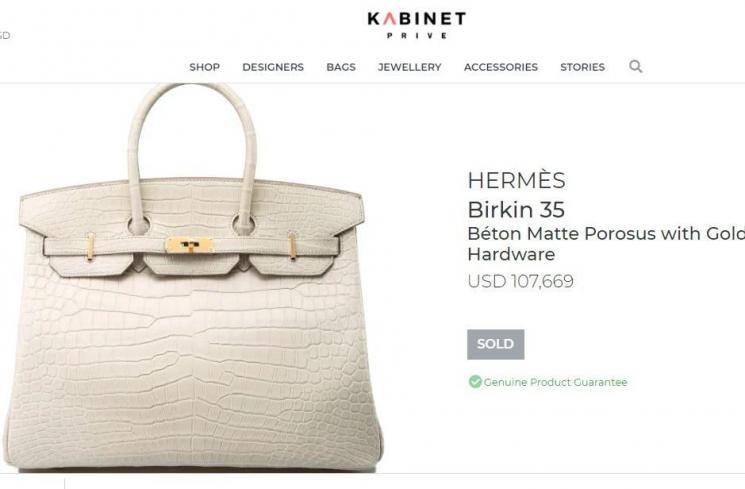Open the search magnifier icon
Viewport: 745px width, 489px height.
tap(636, 67)
